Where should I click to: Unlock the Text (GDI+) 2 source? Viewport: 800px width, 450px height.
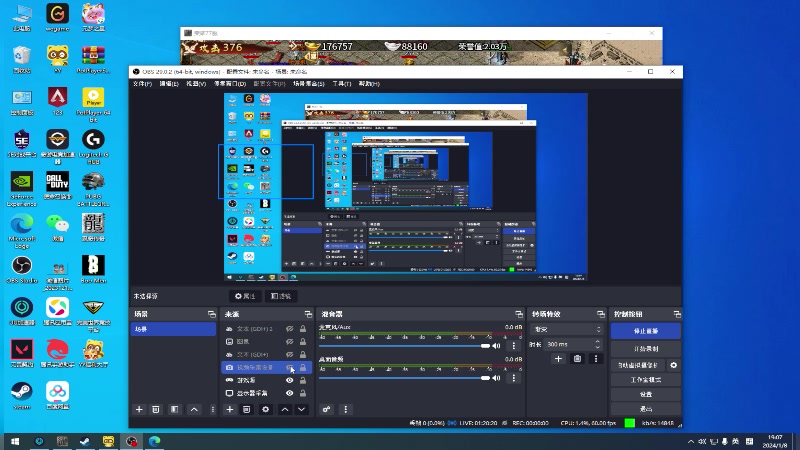coord(303,329)
